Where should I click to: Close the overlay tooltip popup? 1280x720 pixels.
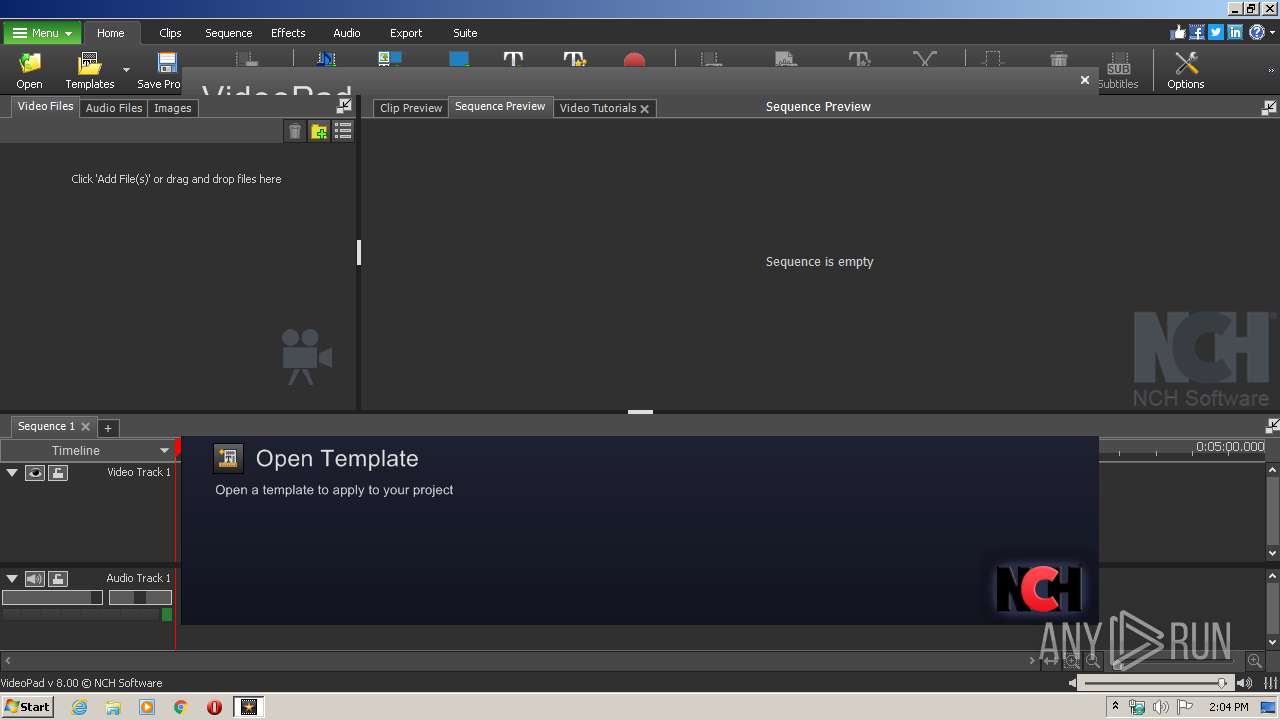click(1085, 80)
